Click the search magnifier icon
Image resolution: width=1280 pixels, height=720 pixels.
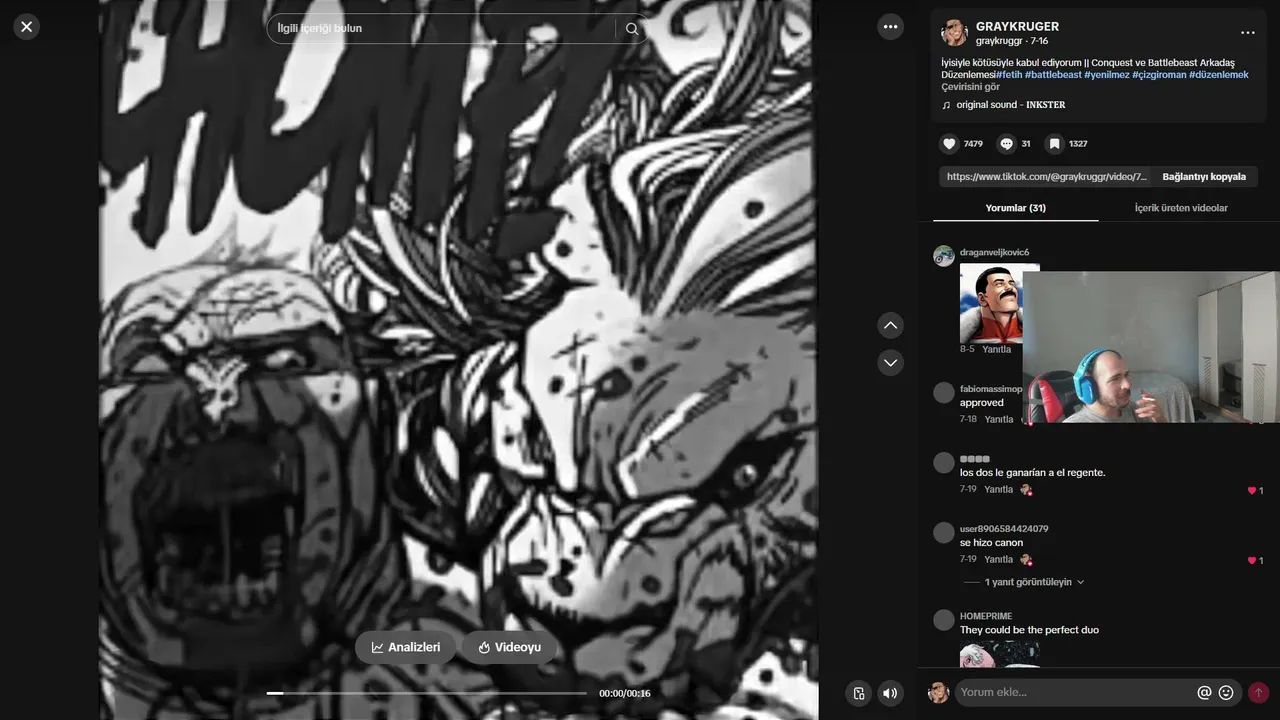tap(632, 29)
